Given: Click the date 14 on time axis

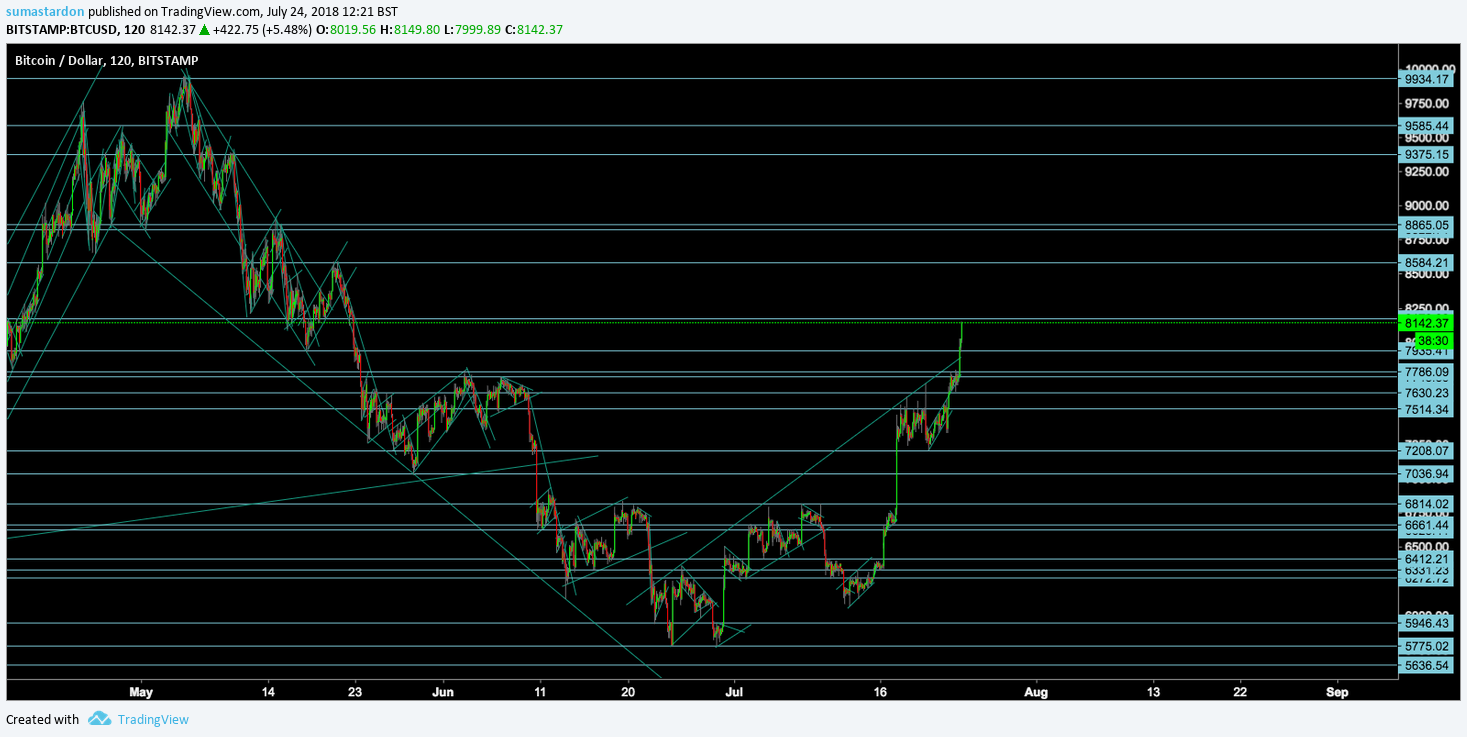Looking at the screenshot, I should click(268, 691).
